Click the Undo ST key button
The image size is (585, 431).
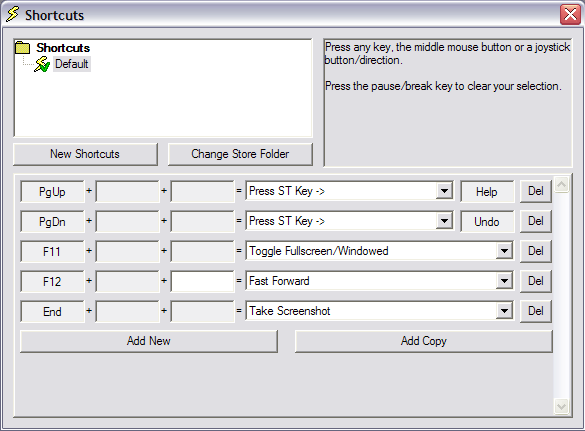[x=487, y=222]
